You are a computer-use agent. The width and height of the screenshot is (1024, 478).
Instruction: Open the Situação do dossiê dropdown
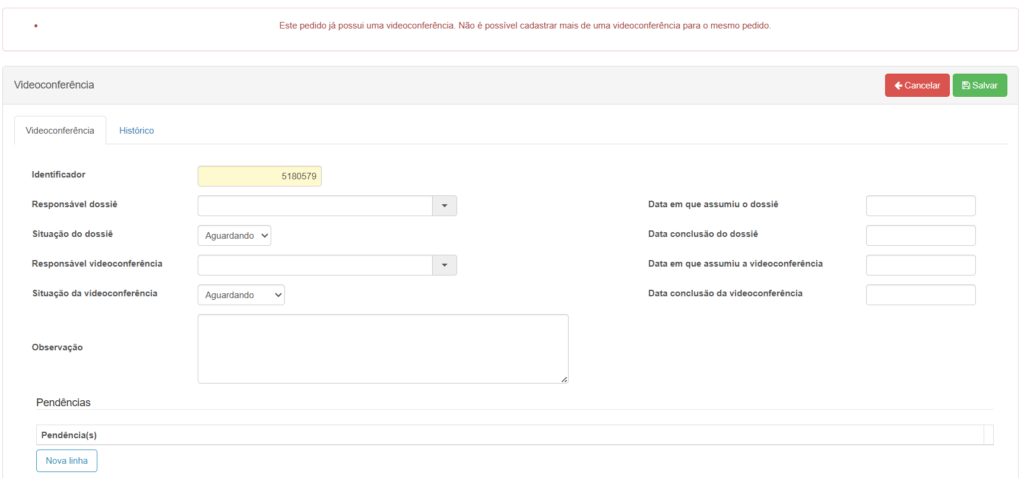(x=234, y=235)
